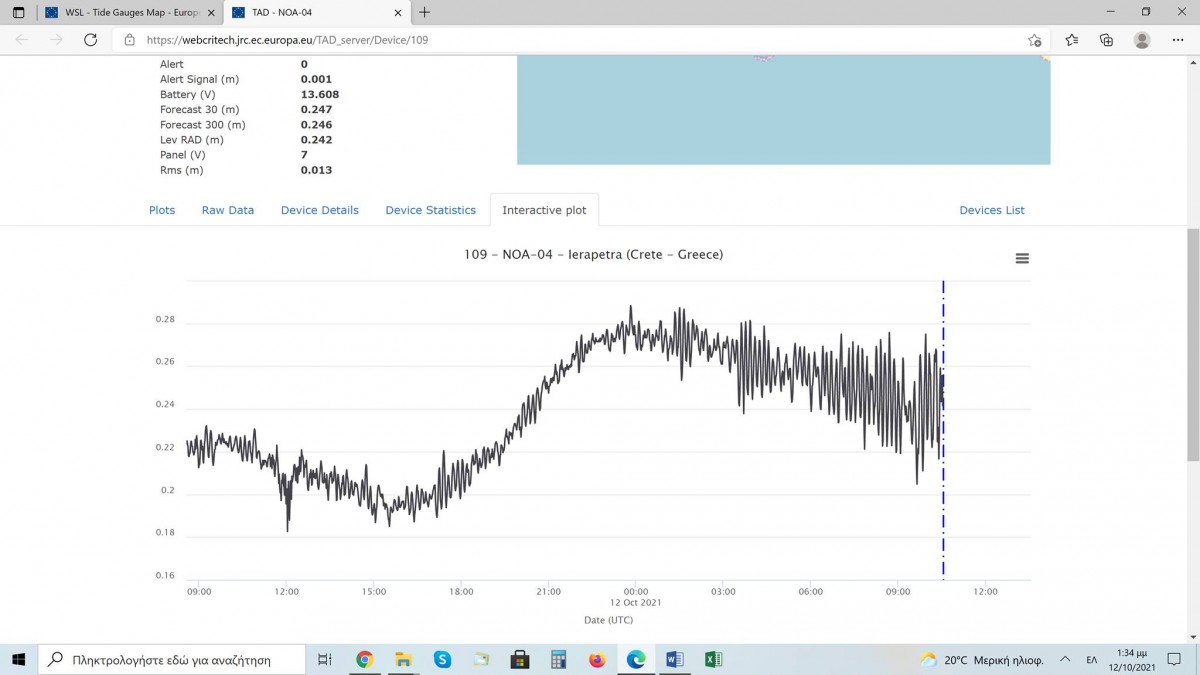Viewport: 1200px width, 675px height.
Task: Launch Microsoft Word from the taskbar
Action: [x=674, y=660]
